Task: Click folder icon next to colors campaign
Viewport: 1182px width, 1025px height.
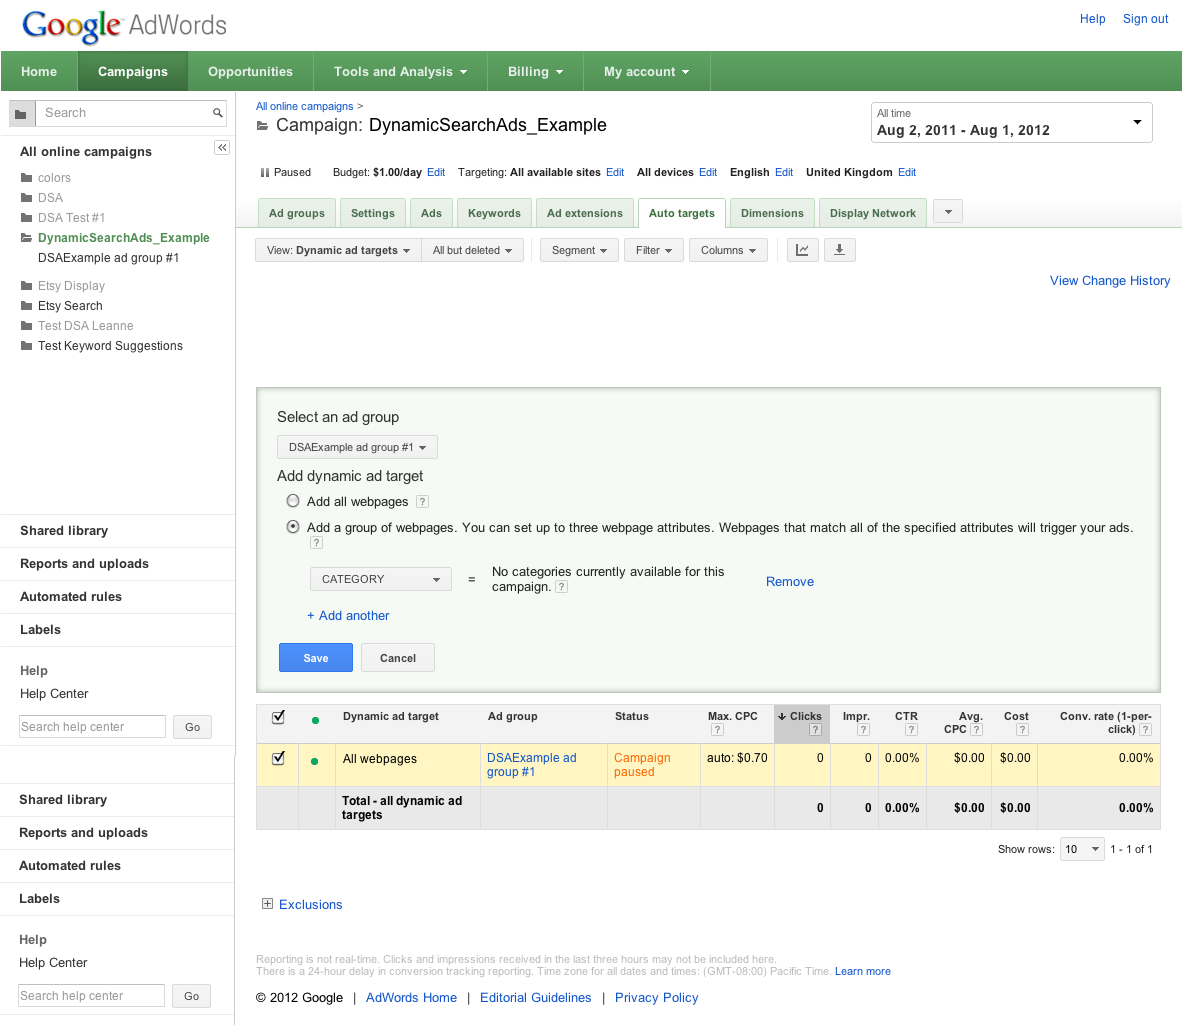Action: tap(26, 178)
